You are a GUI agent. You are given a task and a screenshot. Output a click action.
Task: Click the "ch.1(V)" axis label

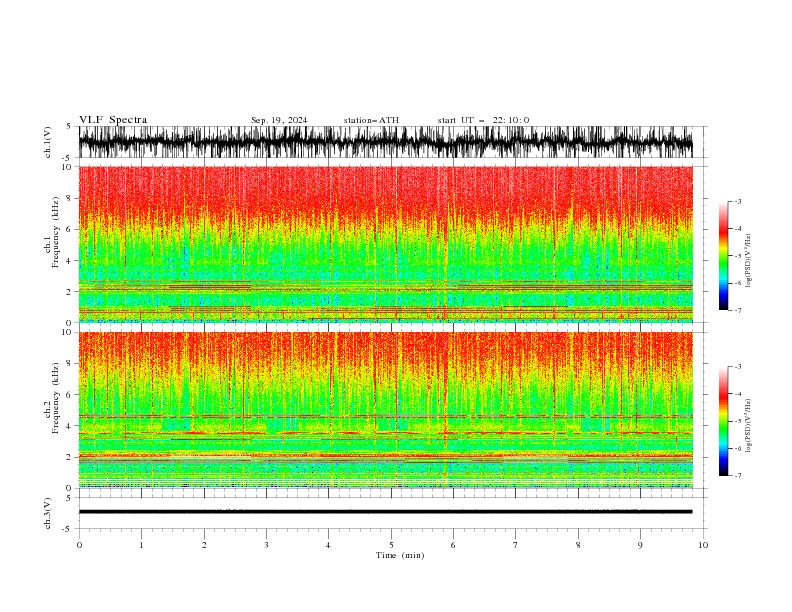coord(48,142)
